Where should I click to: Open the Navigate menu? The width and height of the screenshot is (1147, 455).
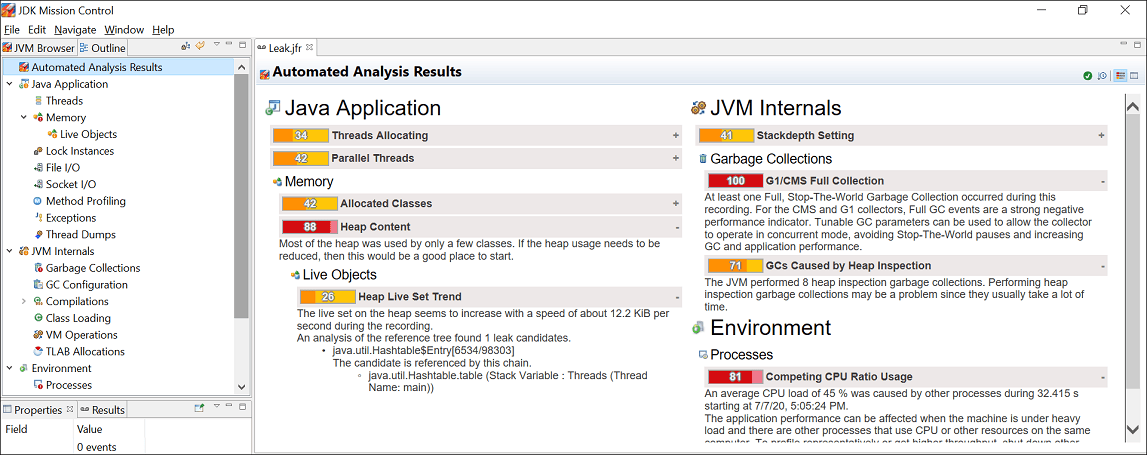(x=75, y=30)
